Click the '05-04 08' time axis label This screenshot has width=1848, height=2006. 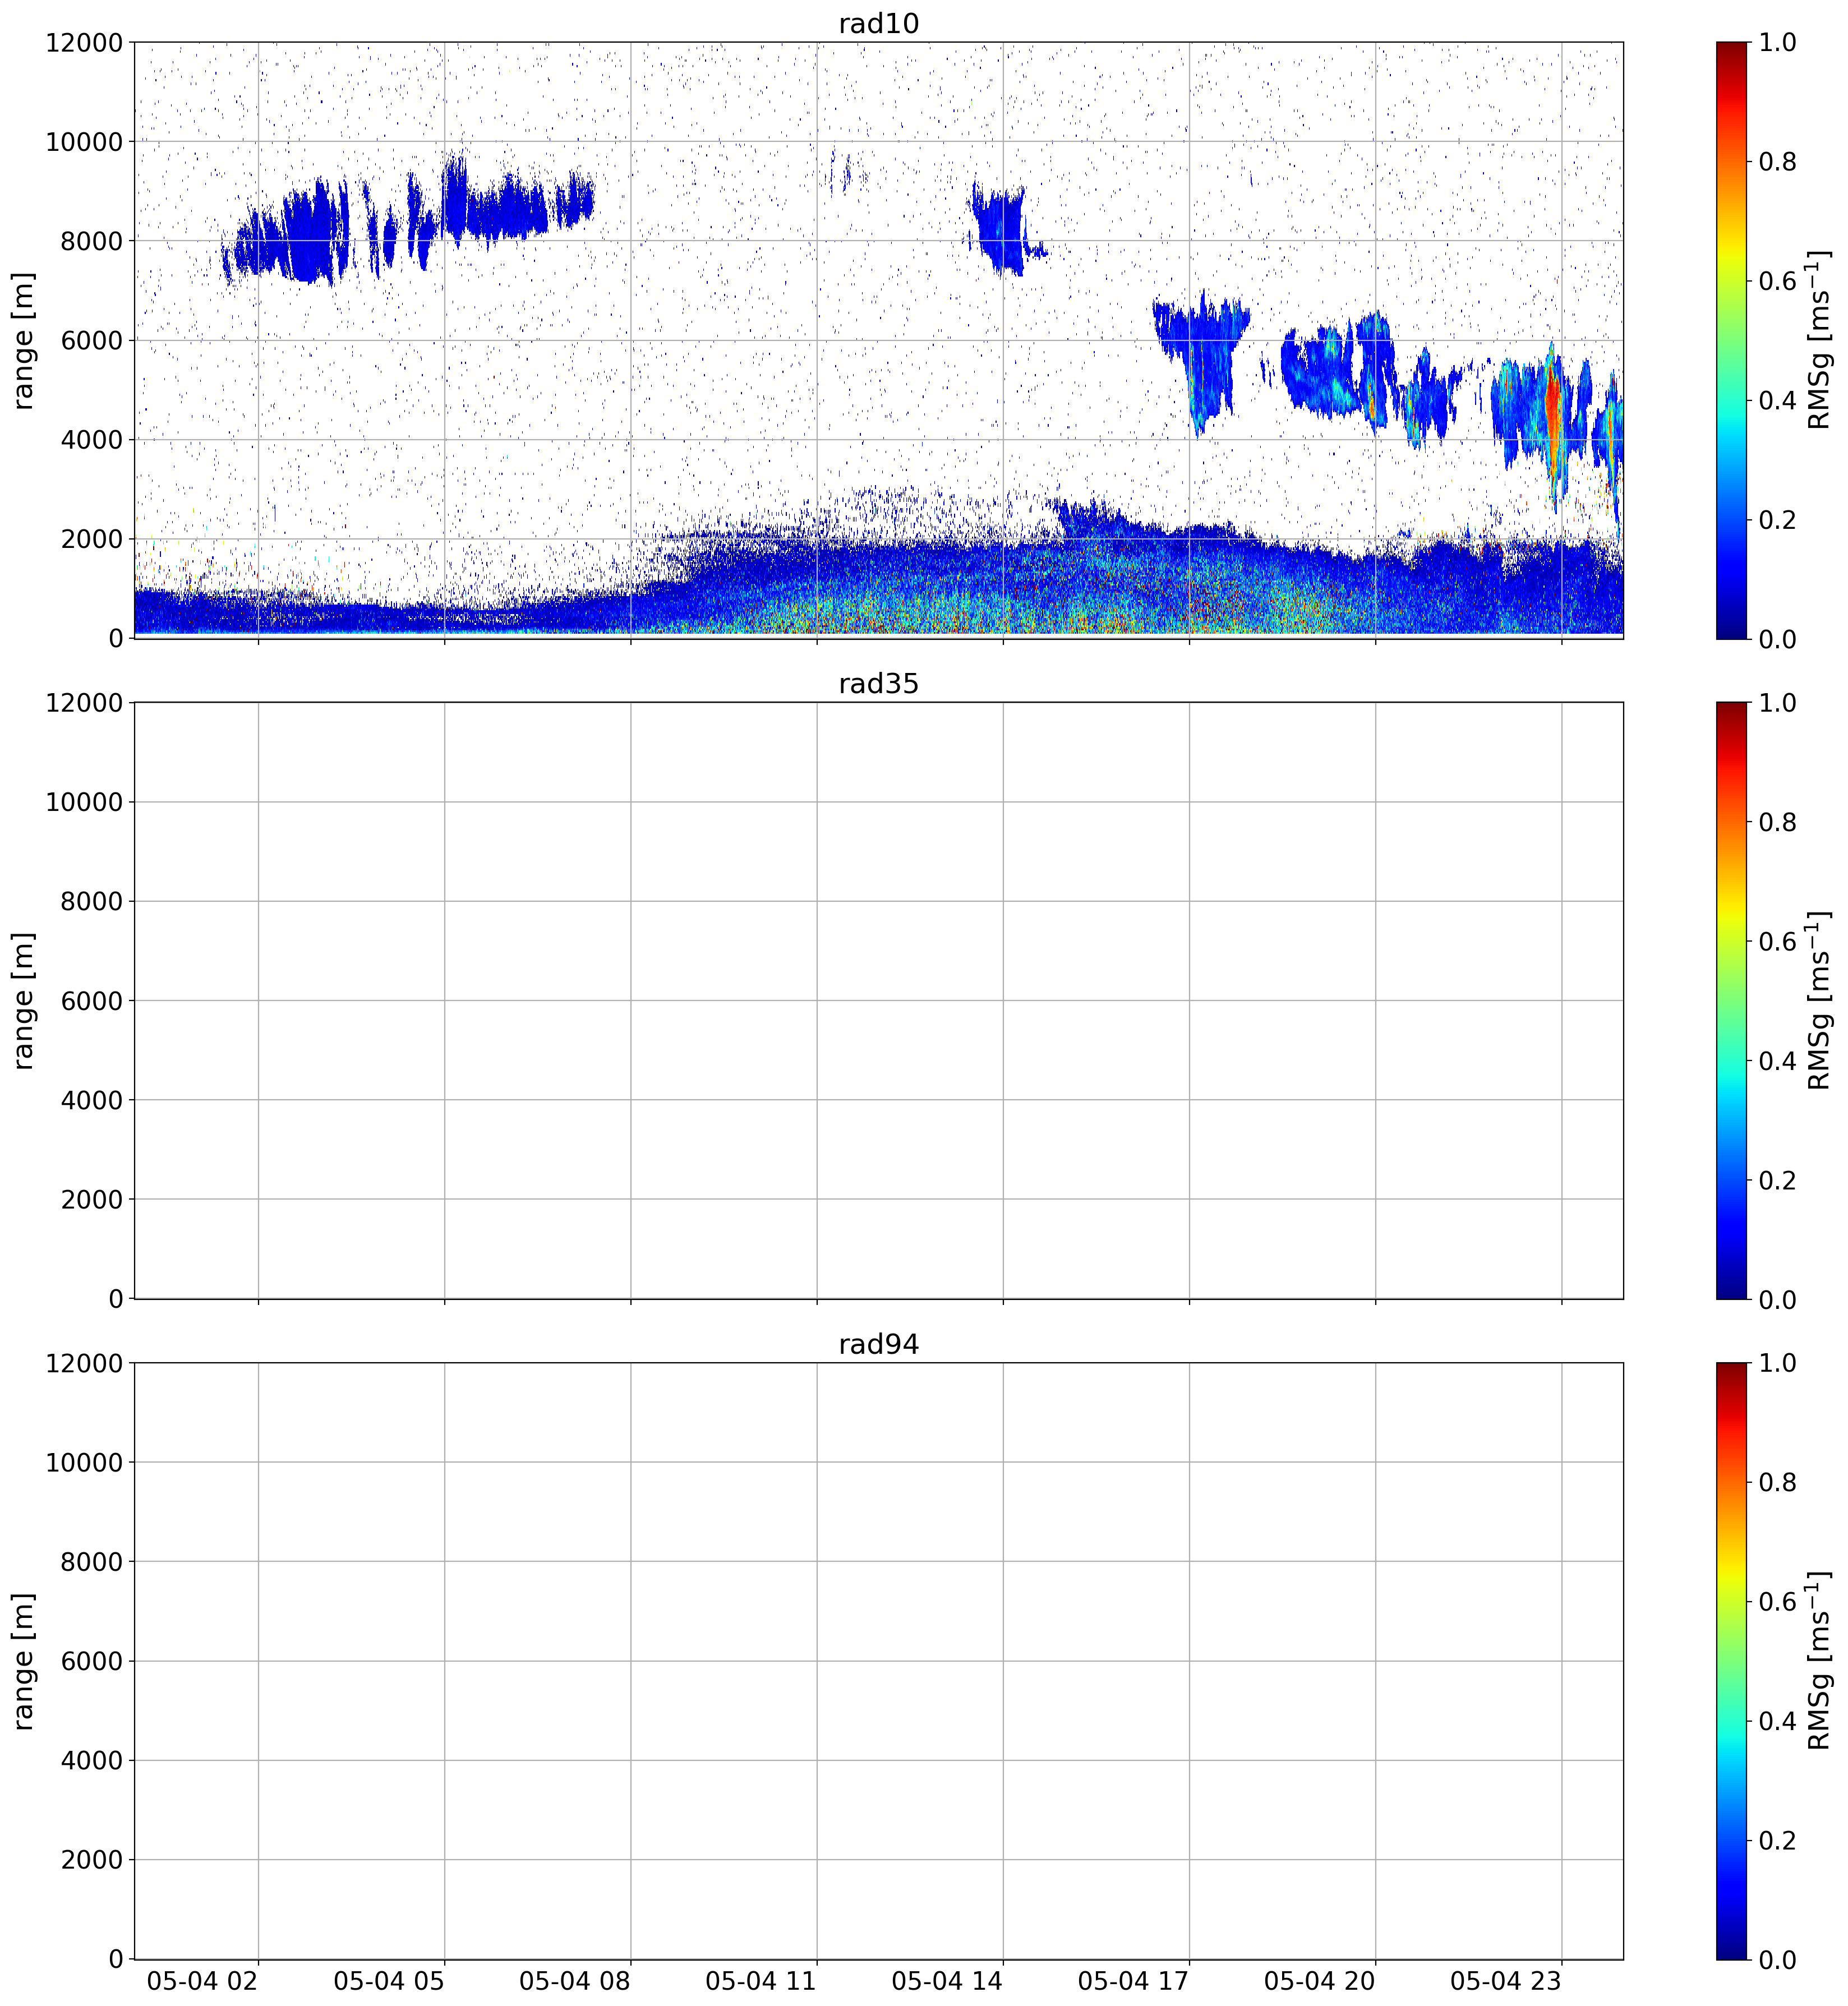(575, 1981)
